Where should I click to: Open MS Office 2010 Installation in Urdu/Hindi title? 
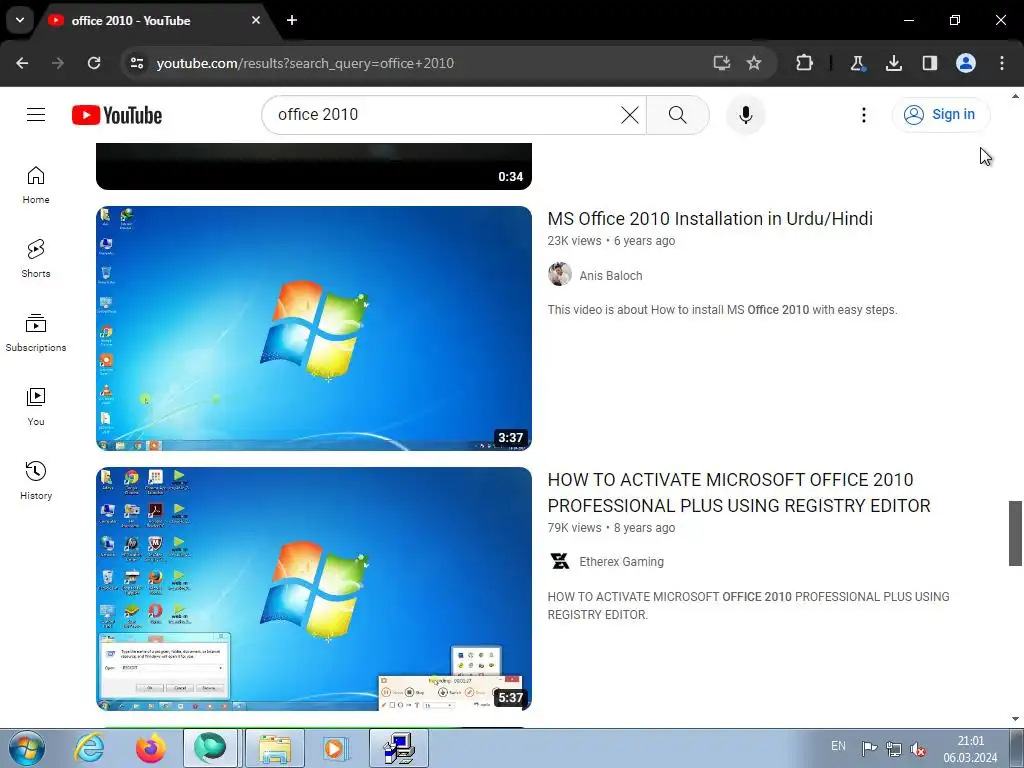(710, 219)
